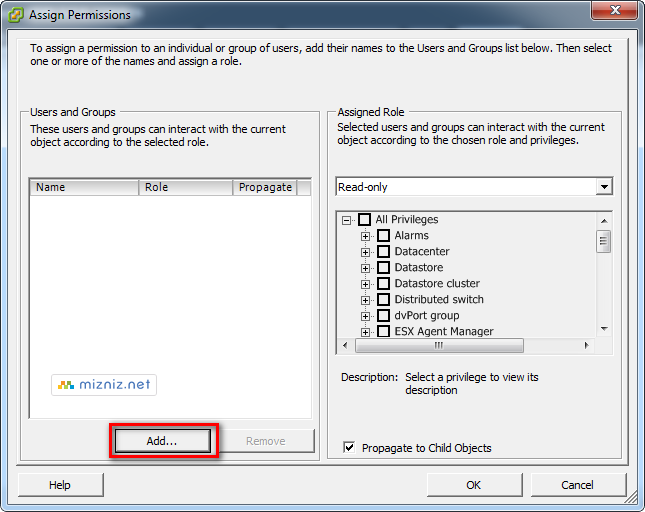Image resolution: width=645 pixels, height=512 pixels.
Task: Select the dvPort group tree label
Action: 427,315
